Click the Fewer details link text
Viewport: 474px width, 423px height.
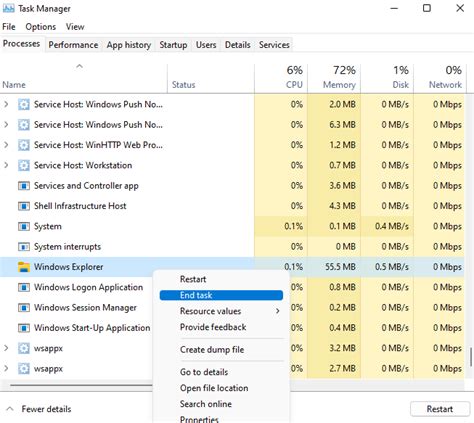coord(46,409)
